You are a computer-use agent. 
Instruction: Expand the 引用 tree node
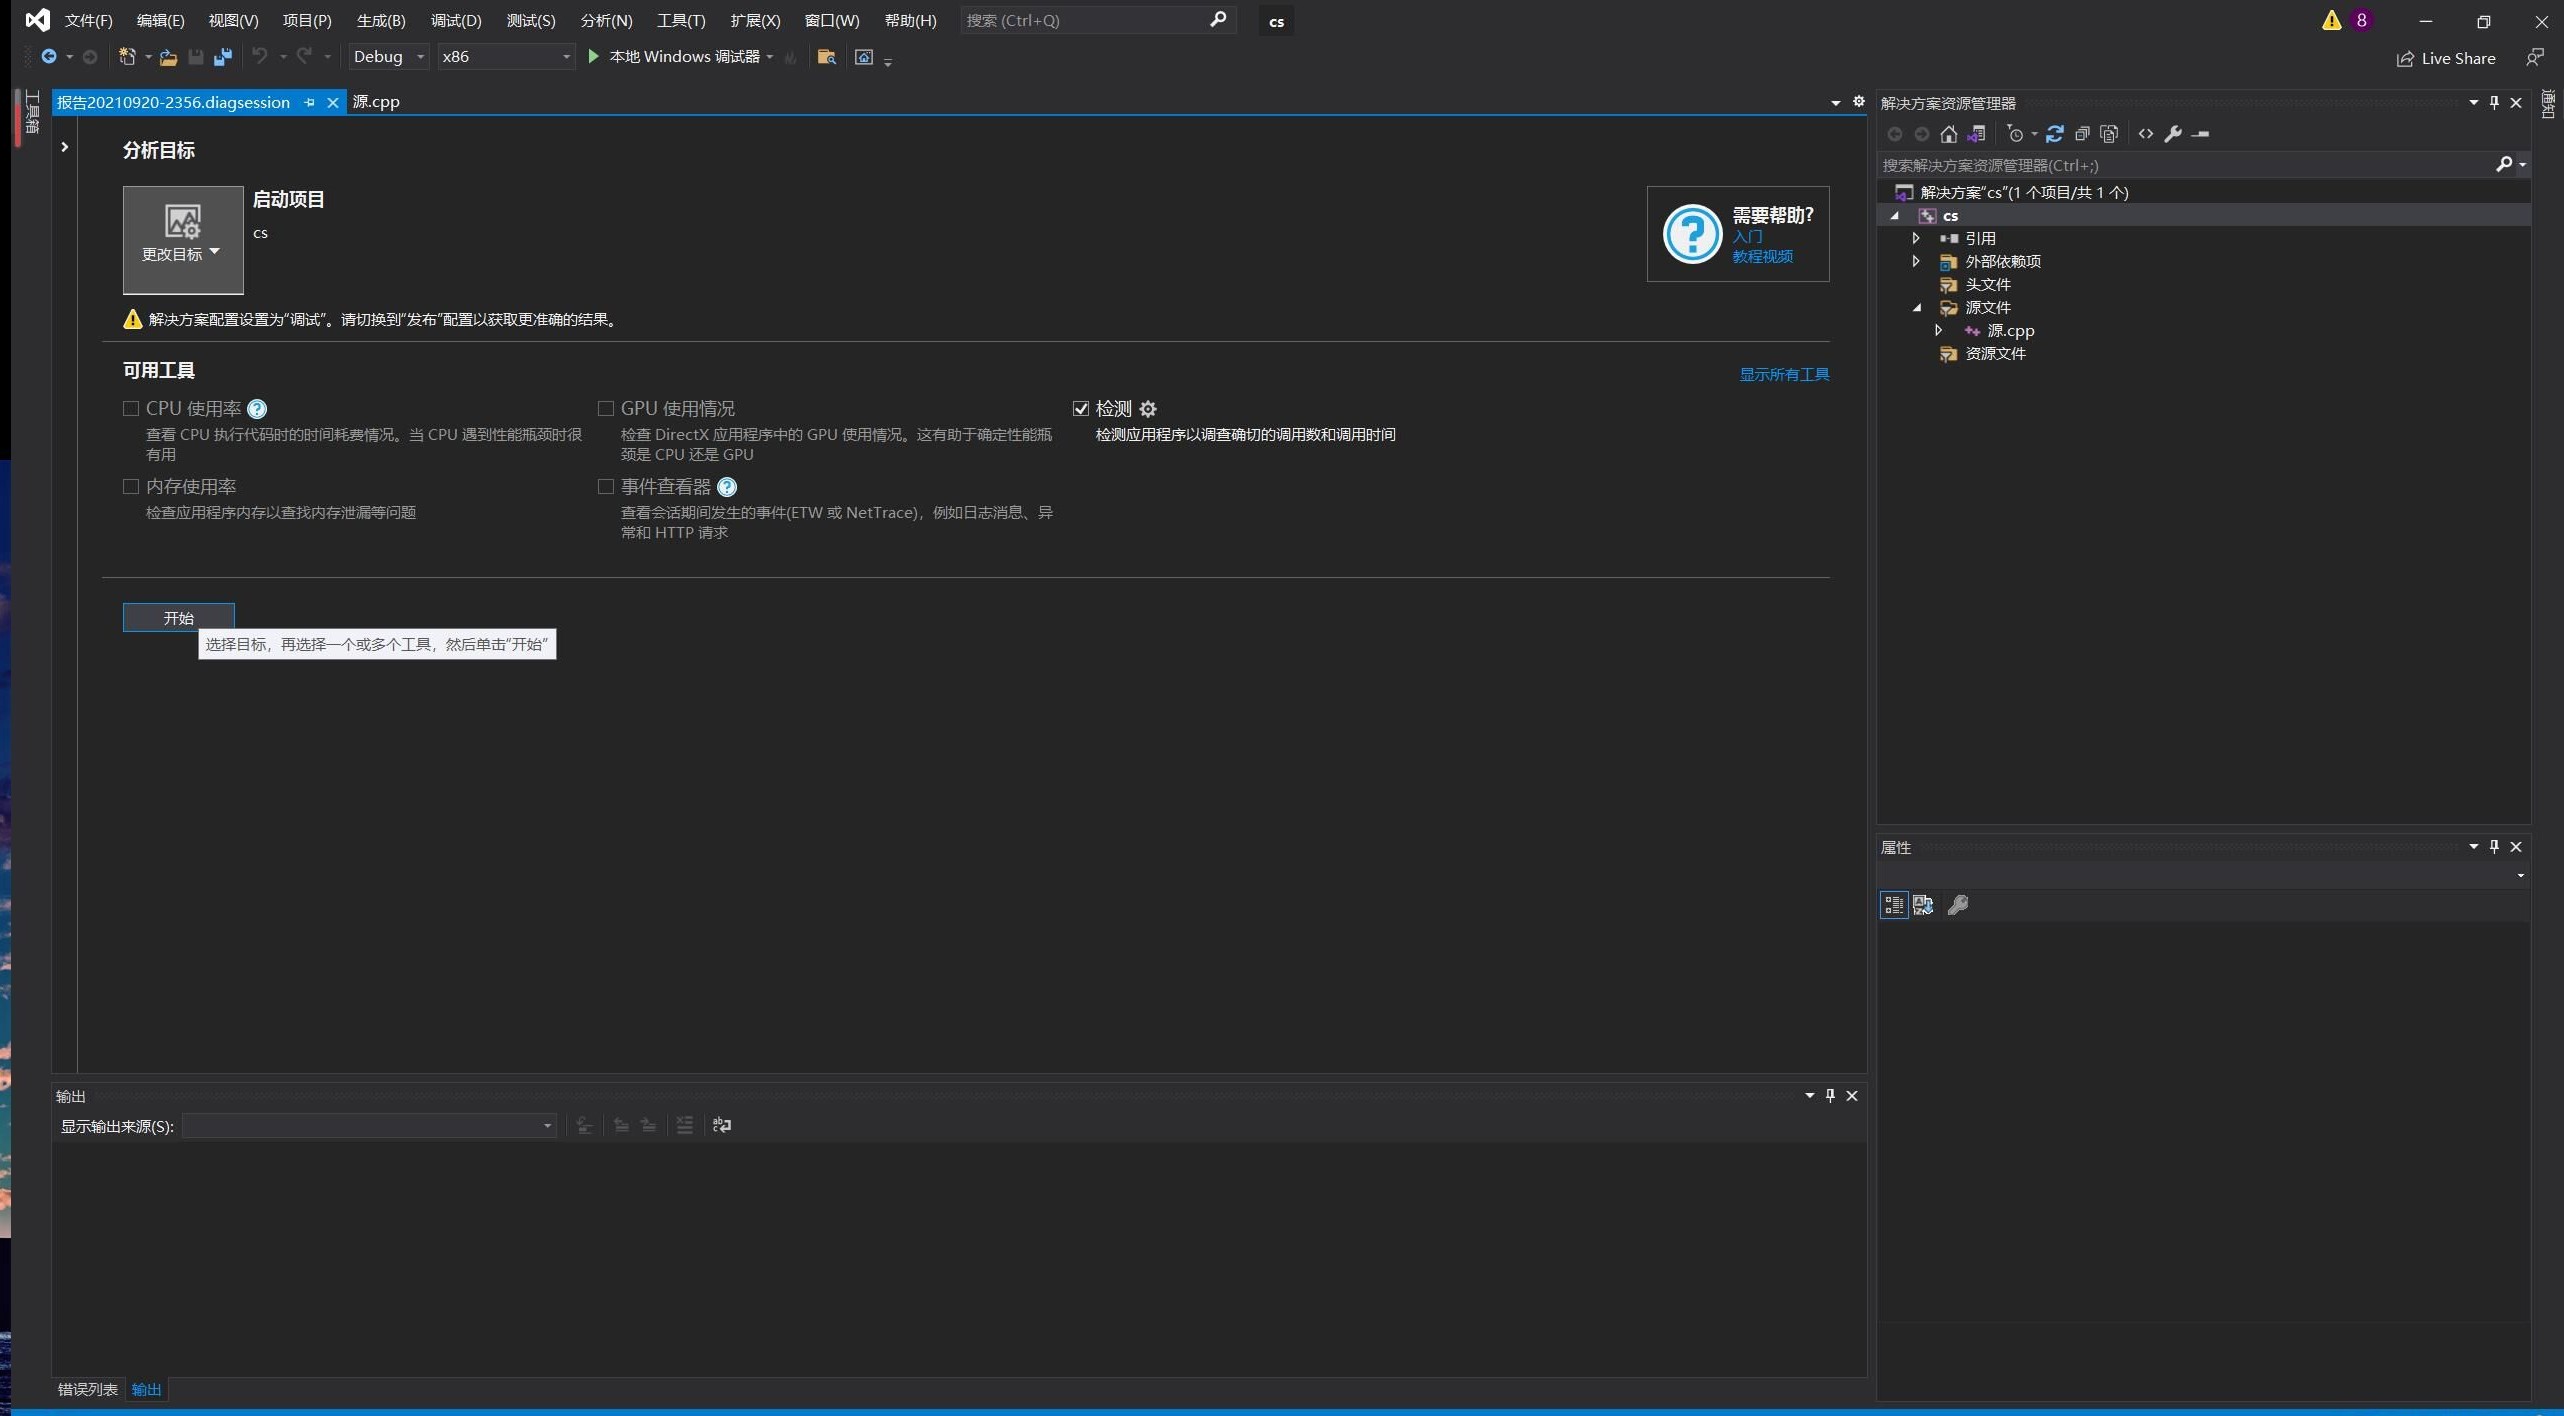(1916, 238)
